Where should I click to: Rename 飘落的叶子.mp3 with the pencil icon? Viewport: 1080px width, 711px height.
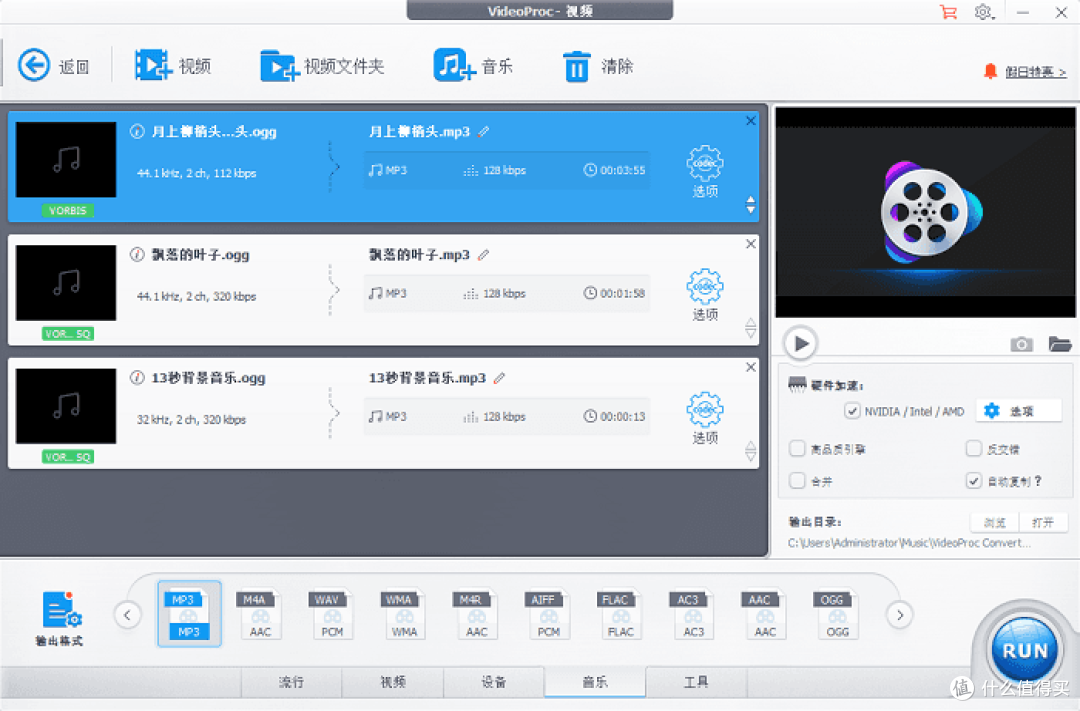(484, 254)
